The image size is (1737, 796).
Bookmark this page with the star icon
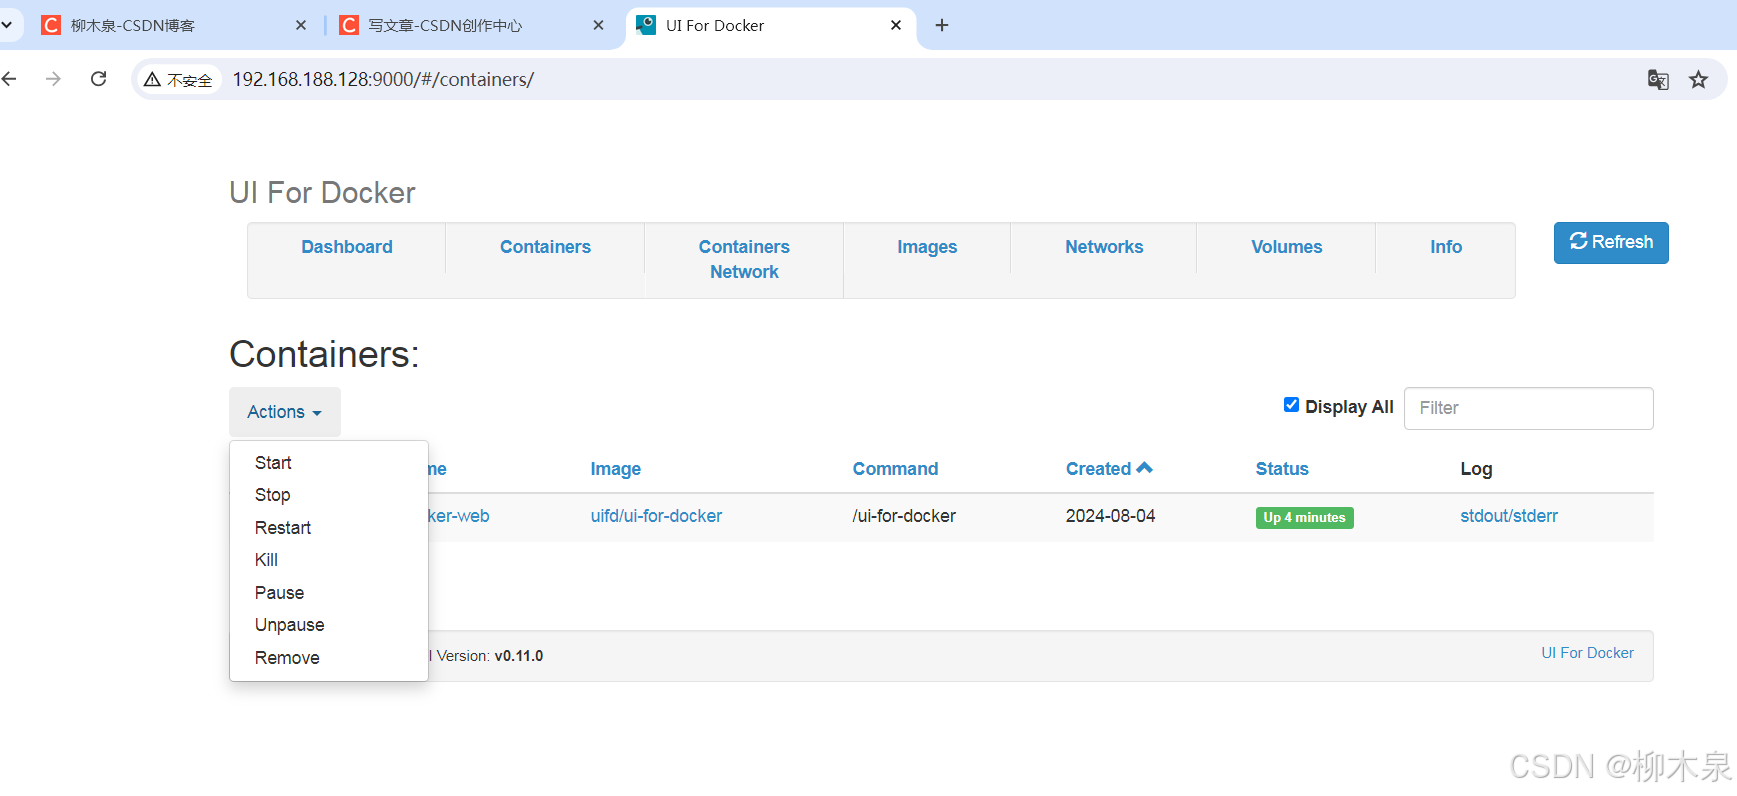point(1698,79)
